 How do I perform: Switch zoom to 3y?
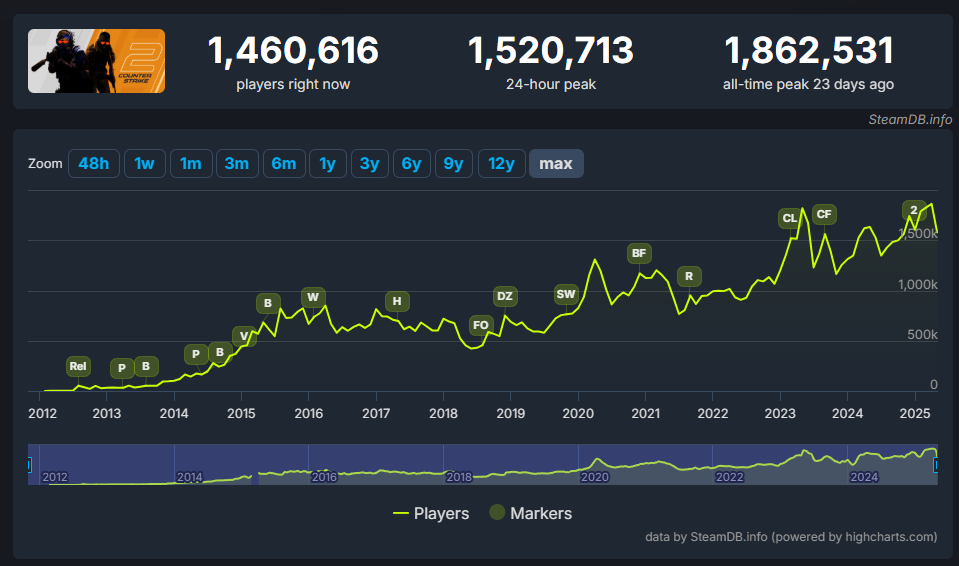coord(369,163)
